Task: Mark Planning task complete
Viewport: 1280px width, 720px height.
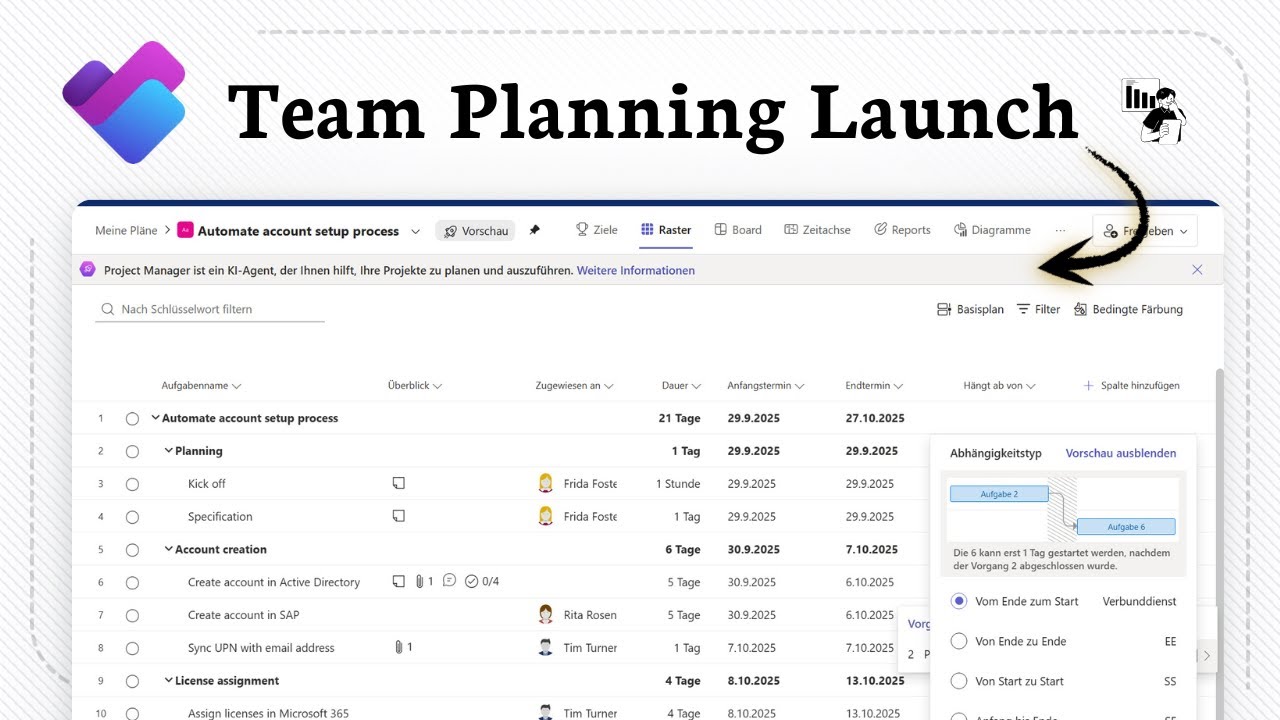Action: tap(132, 452)
